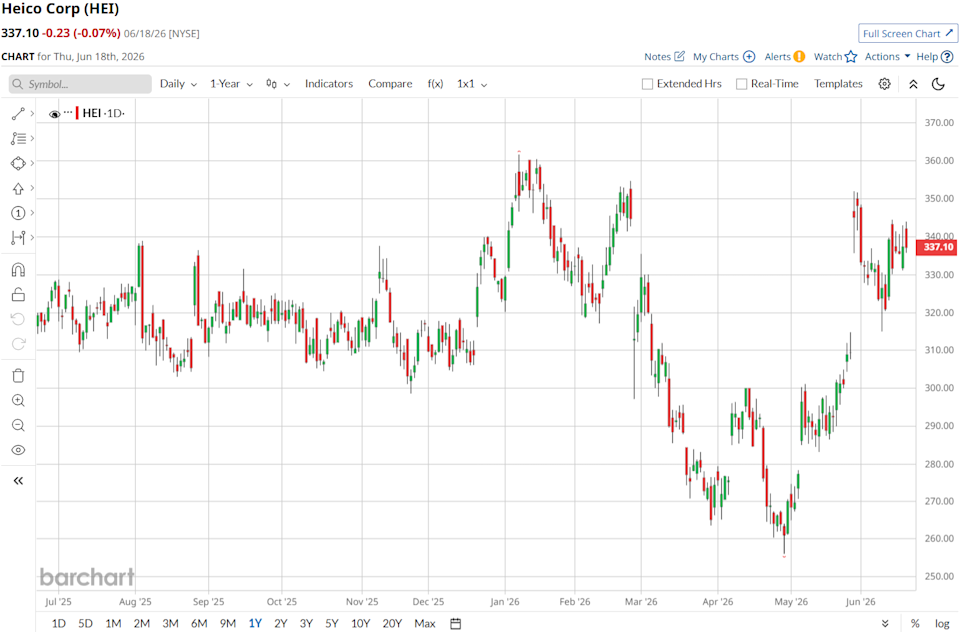Viewport: 959px width, 632px height.
Task: Open the Help question mark icon
Action: pyautogui.click(x=947, y=56)
